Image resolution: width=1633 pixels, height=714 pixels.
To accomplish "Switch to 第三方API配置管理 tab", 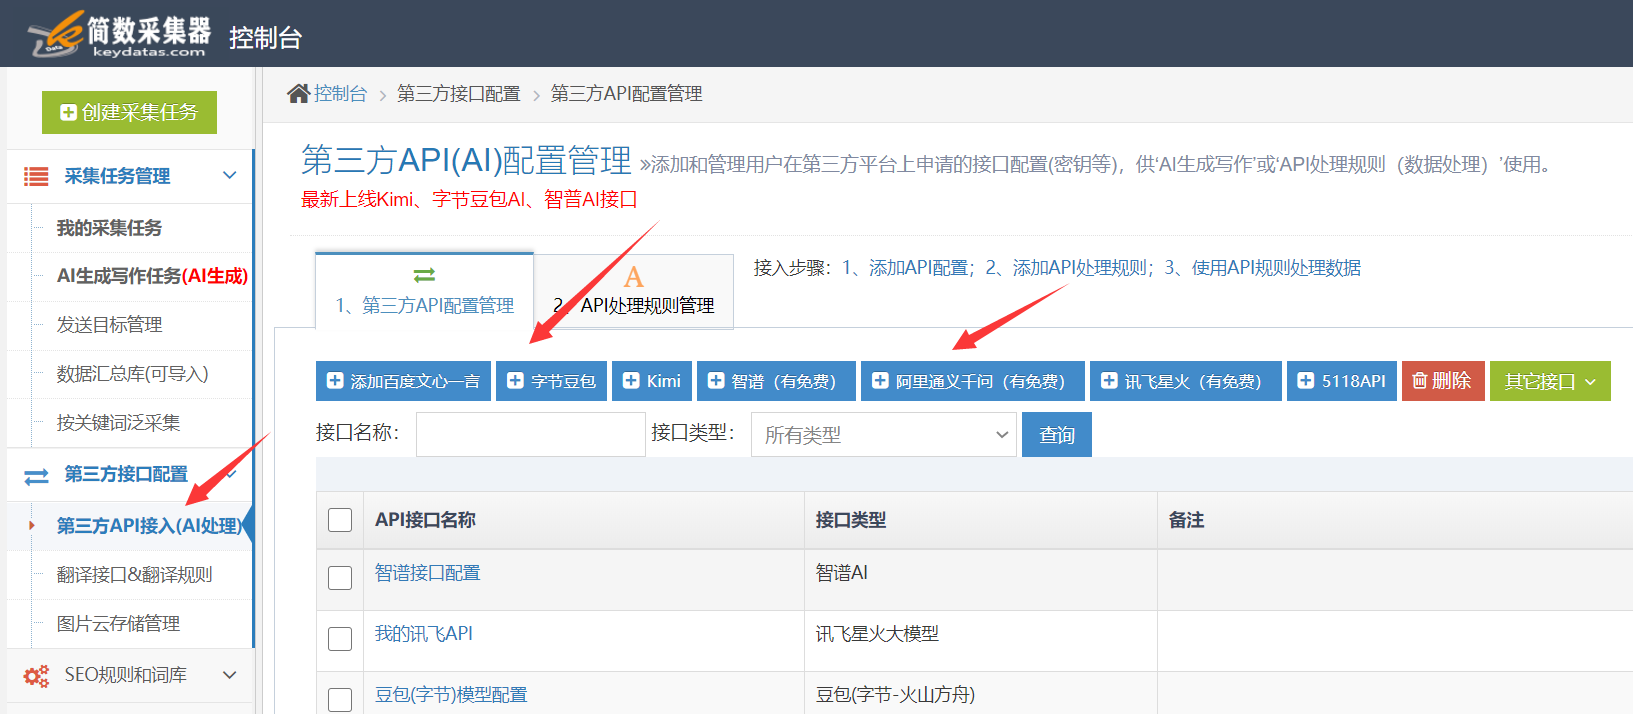I will click(x=424, y=290).
